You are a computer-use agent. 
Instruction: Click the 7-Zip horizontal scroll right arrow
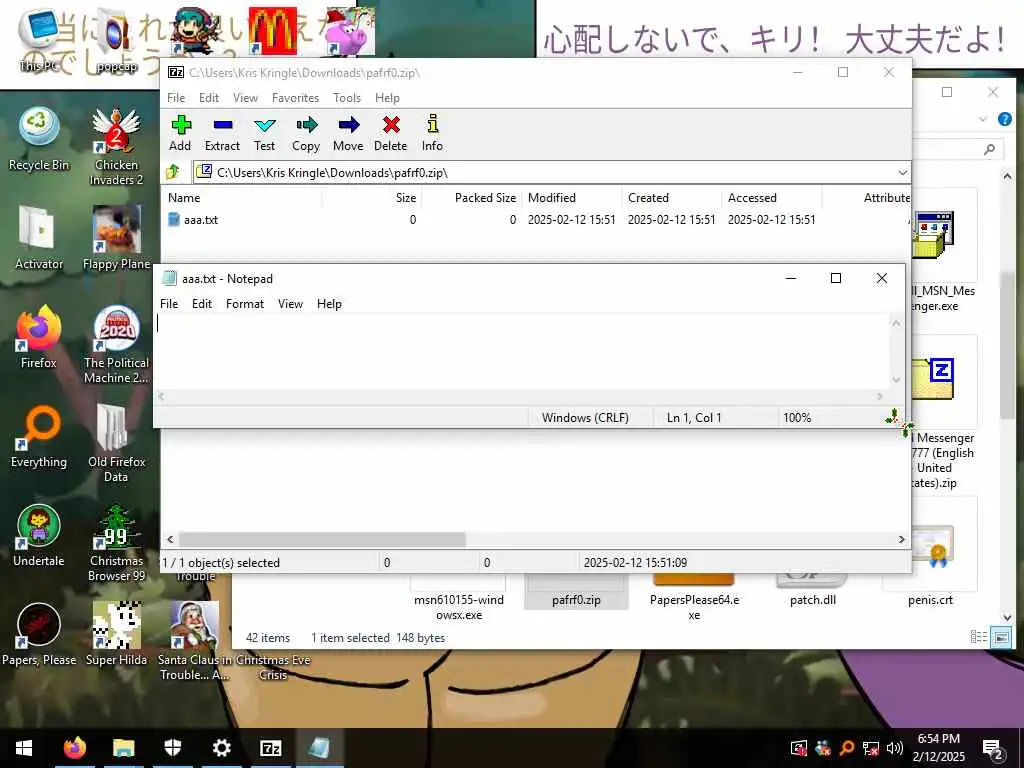(901, 539)
